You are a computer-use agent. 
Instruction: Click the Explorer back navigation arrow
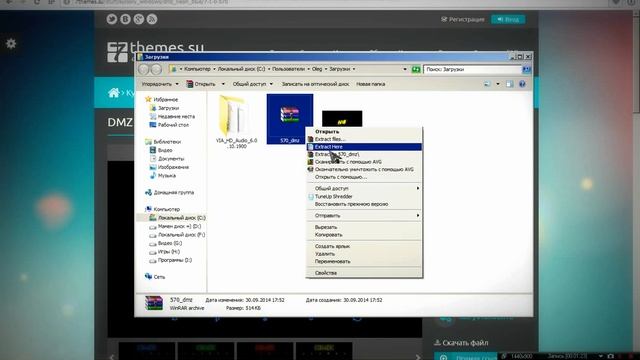point(144,69)
